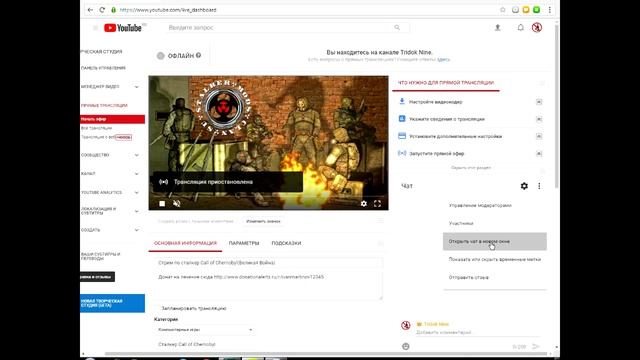
Task: Click the channel avatar beside the chat input
Action: tap(406, 325)
